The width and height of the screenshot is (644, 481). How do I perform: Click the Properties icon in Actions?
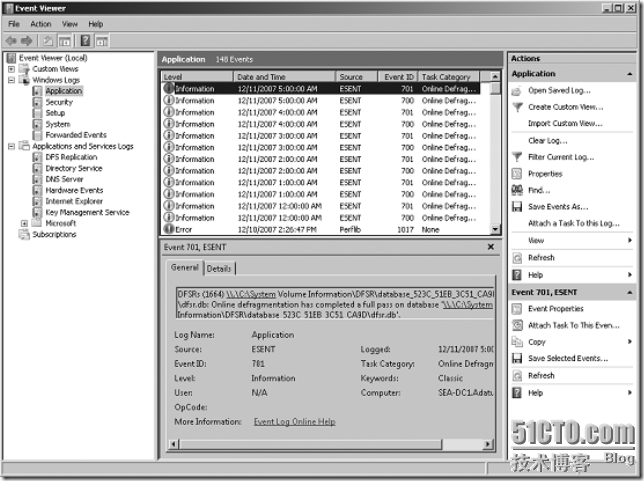click(517, 174)
